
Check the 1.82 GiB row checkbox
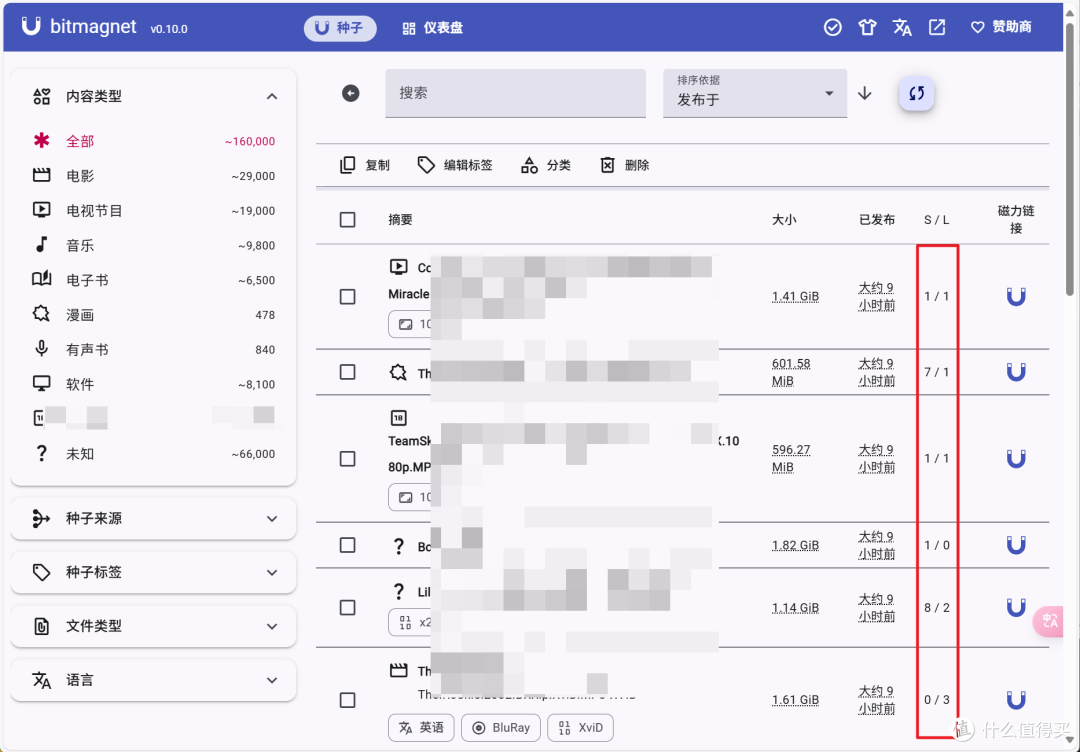click(348, 545)
